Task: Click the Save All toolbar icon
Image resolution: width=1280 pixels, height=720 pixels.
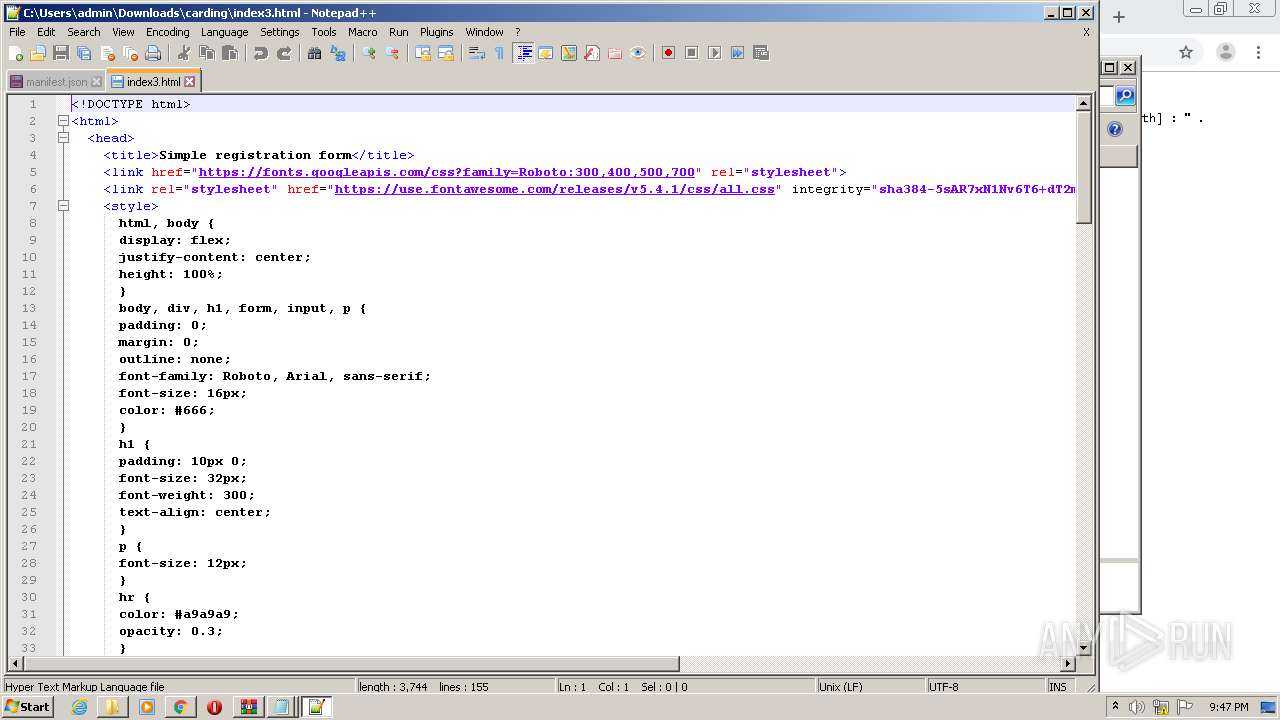Action: pos(84,53)
